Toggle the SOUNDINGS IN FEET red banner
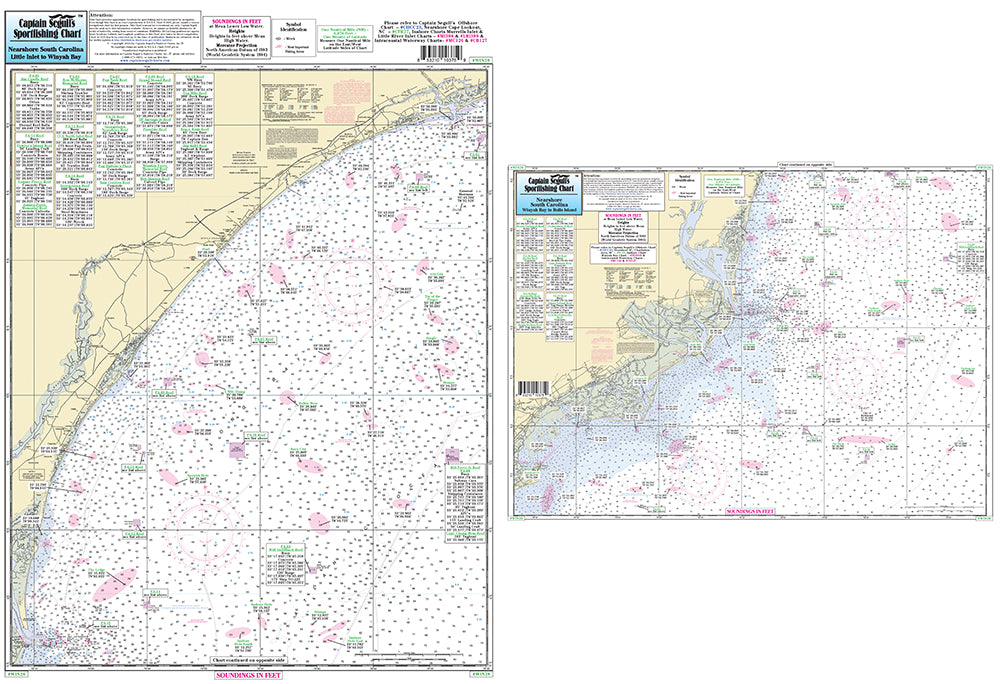 point(250,675)
